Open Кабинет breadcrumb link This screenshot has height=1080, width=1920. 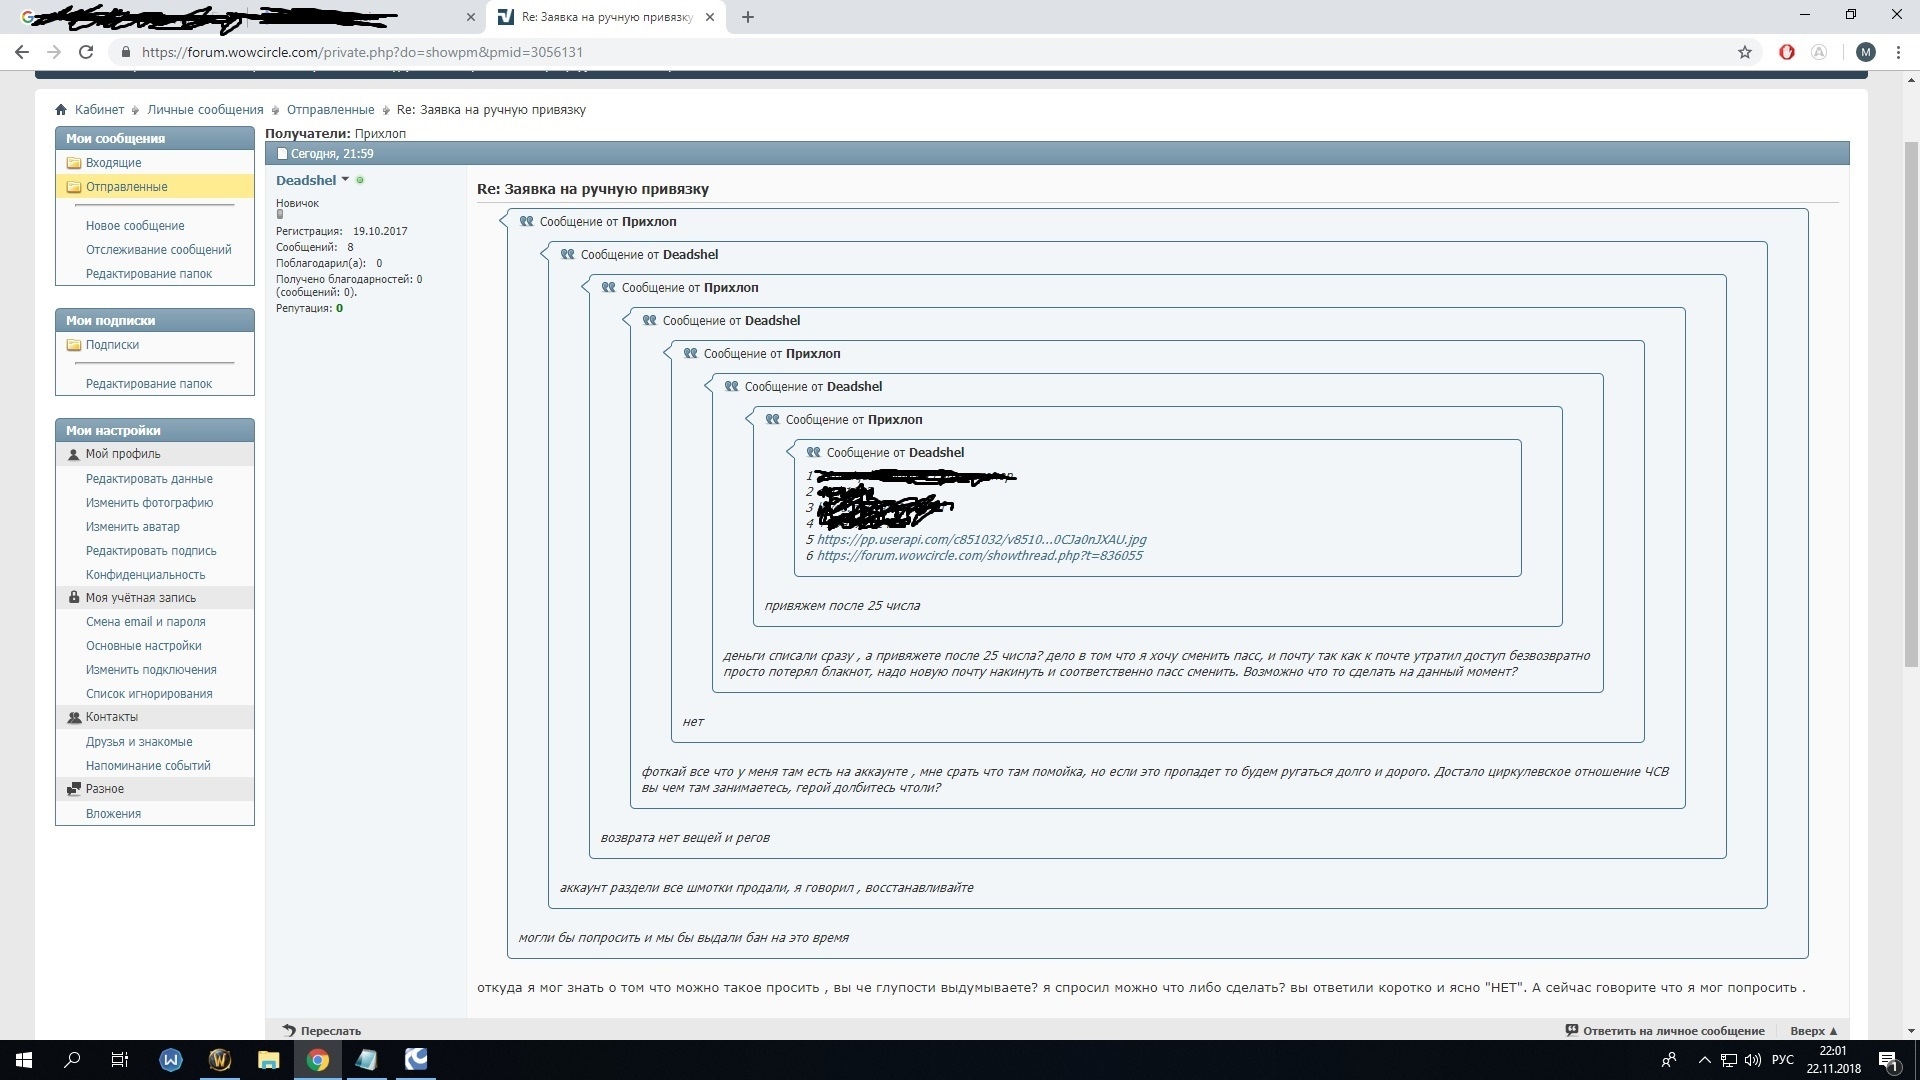[x=99, y=110]
